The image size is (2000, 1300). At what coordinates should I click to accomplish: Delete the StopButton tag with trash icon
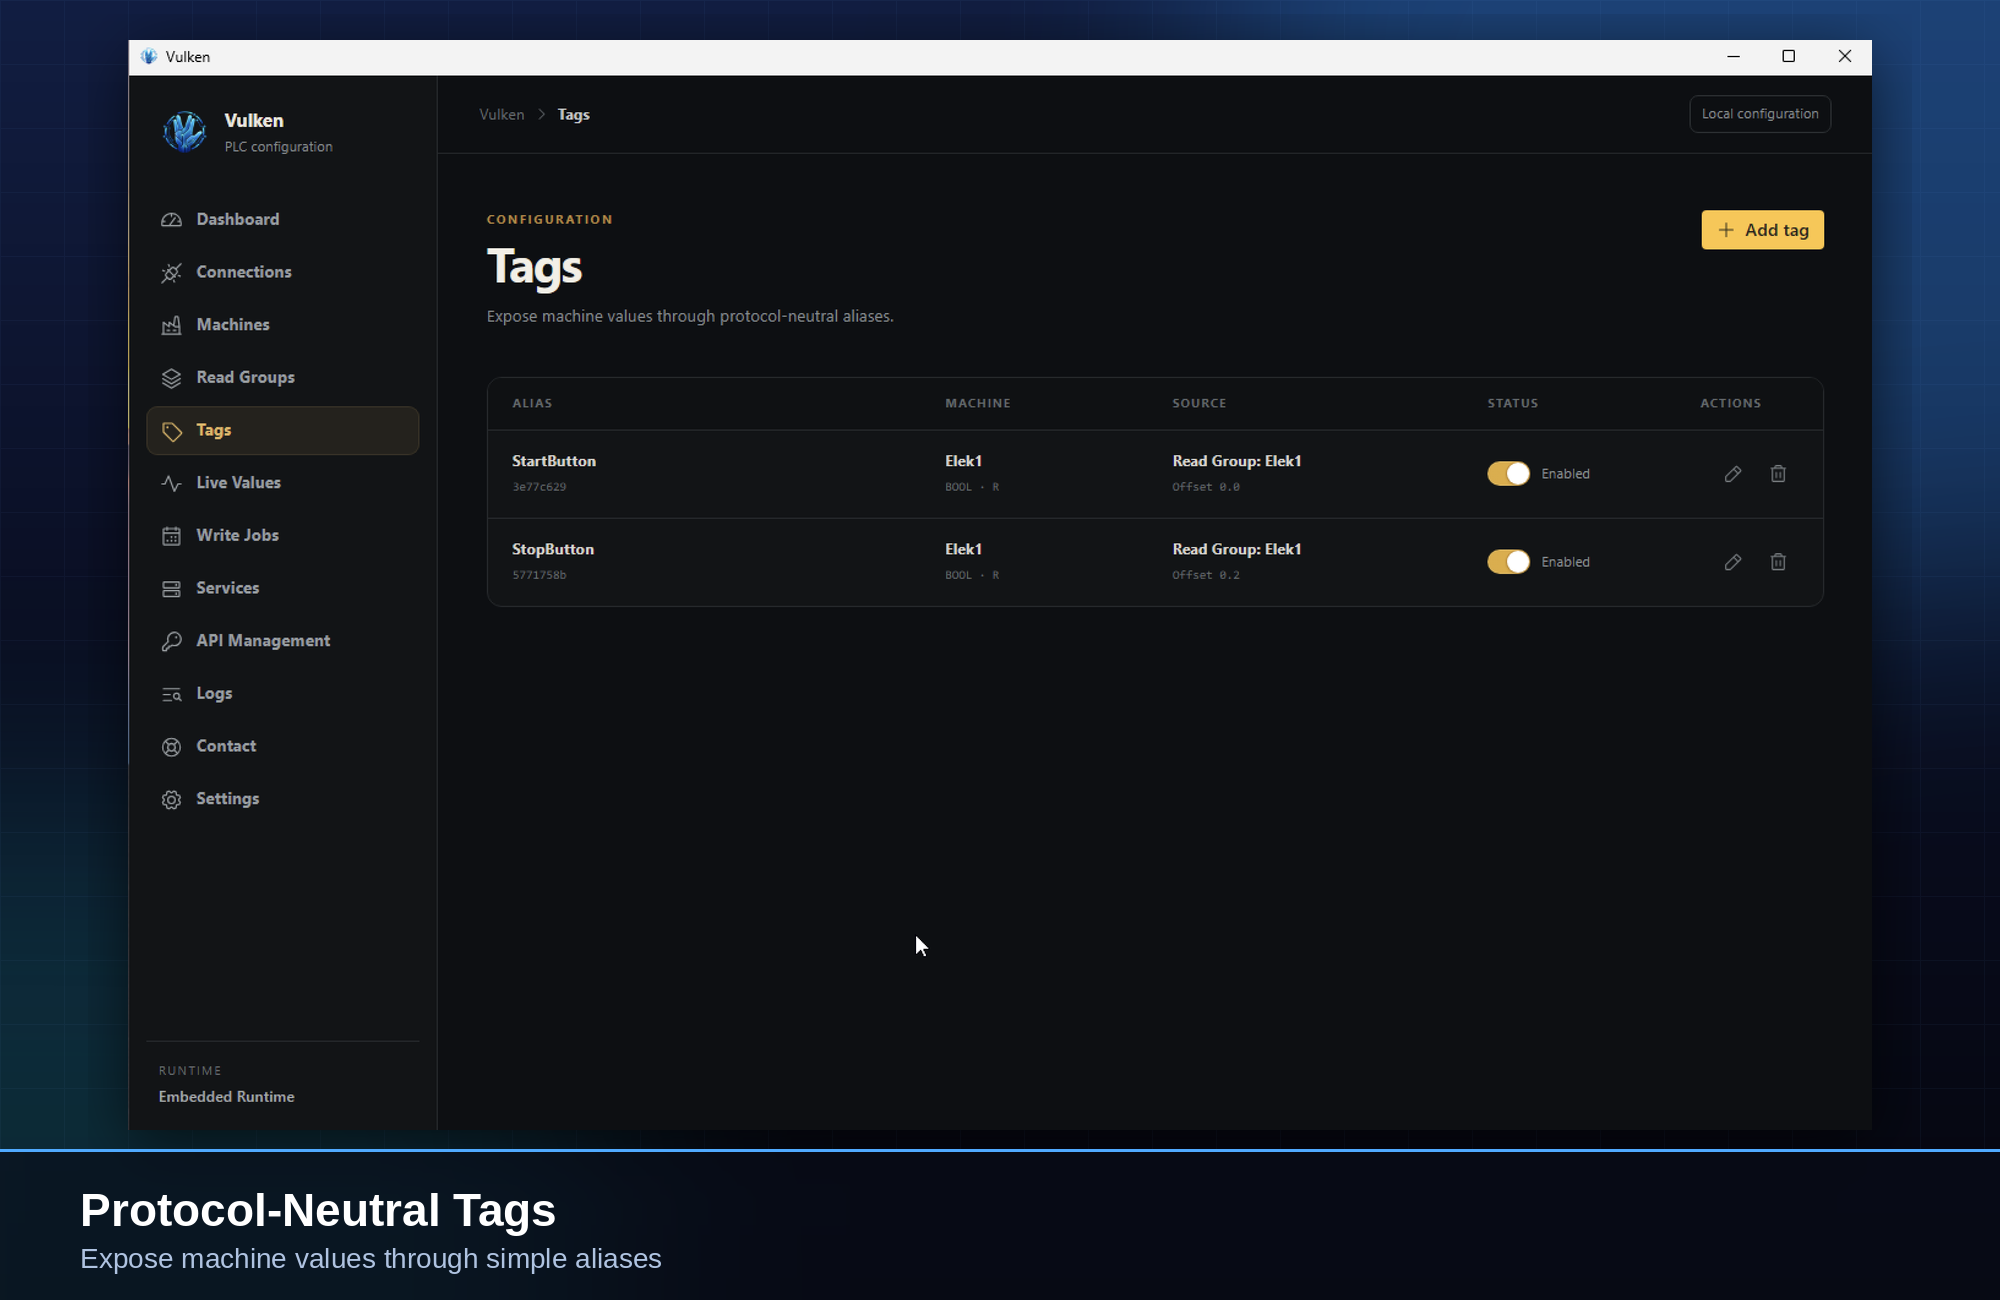(x=1778, y=562)
